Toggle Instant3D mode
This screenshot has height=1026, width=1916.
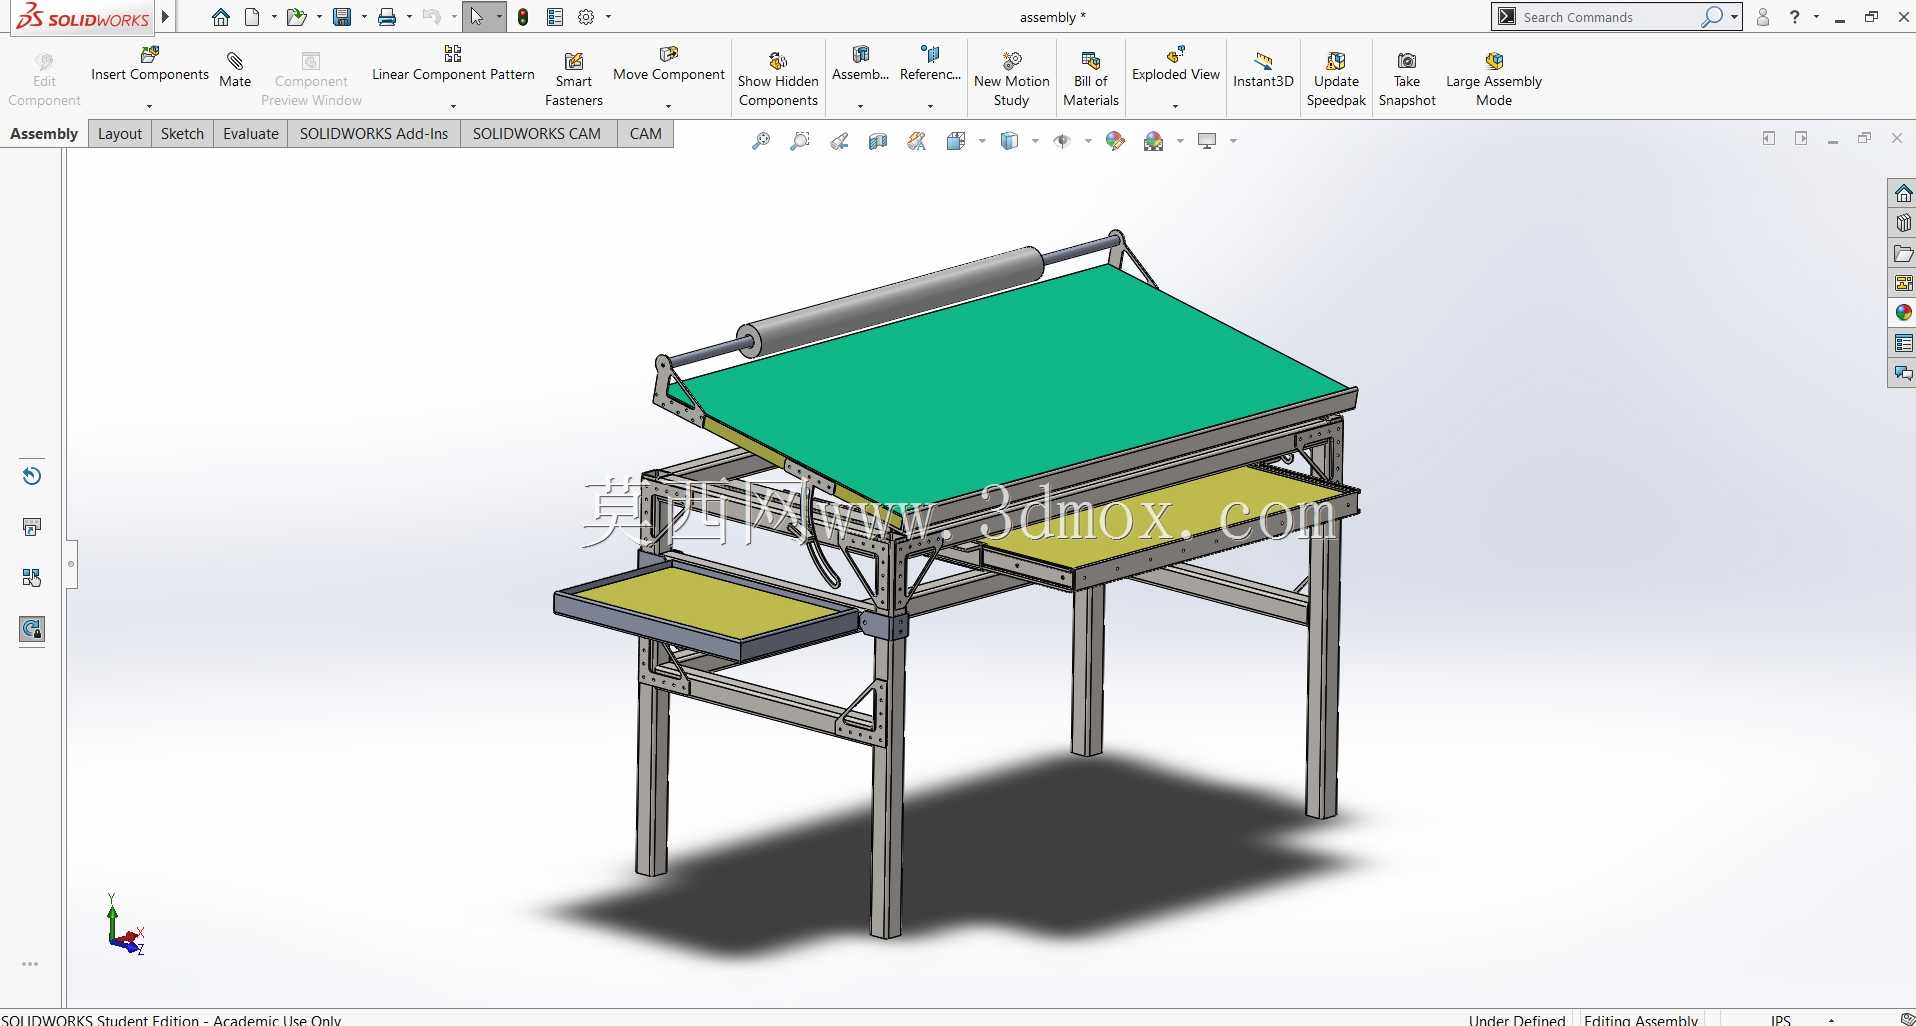point(1263,70)
